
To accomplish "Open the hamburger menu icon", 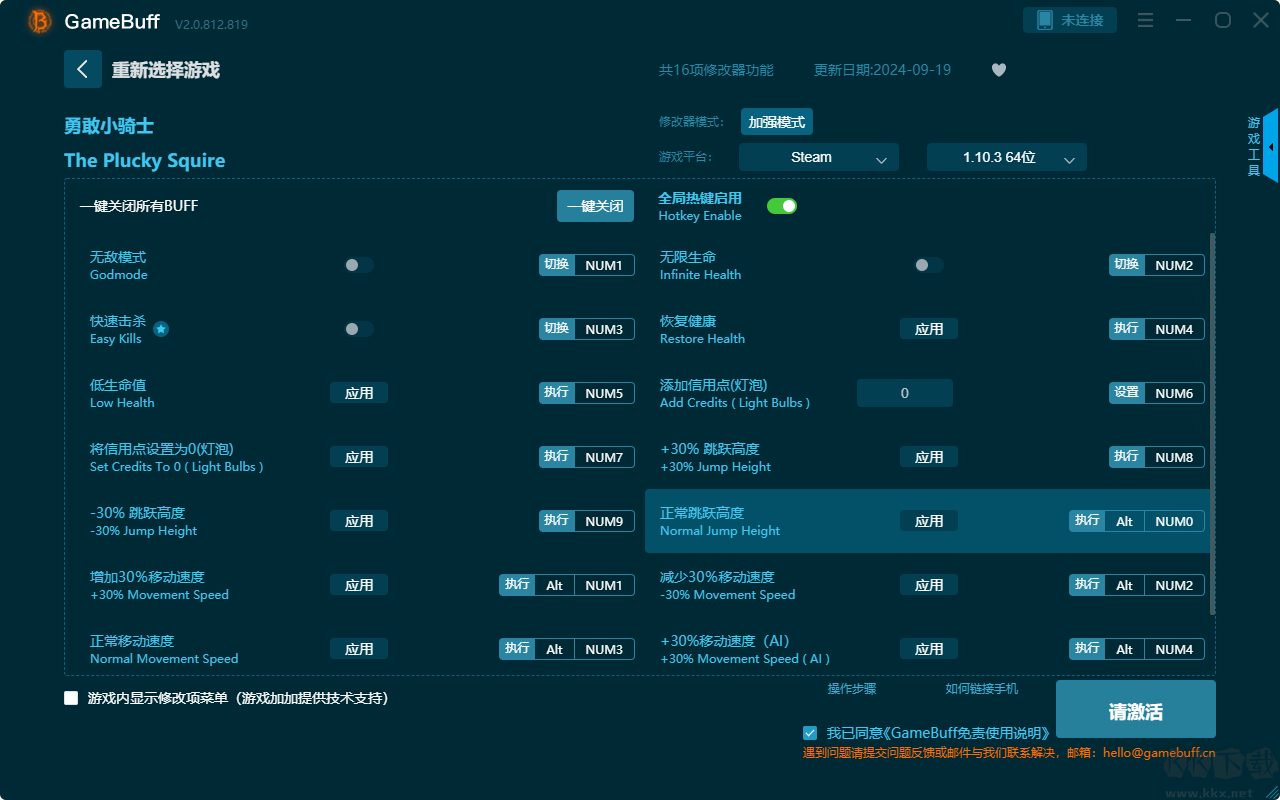I will 1146,21.
